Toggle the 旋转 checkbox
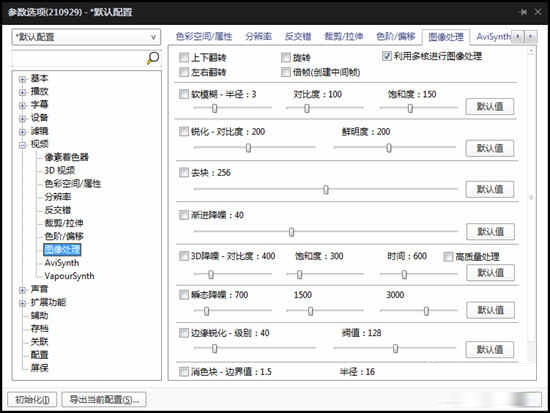Viewport: 550px width, 413px height. [x=286, y=57]
